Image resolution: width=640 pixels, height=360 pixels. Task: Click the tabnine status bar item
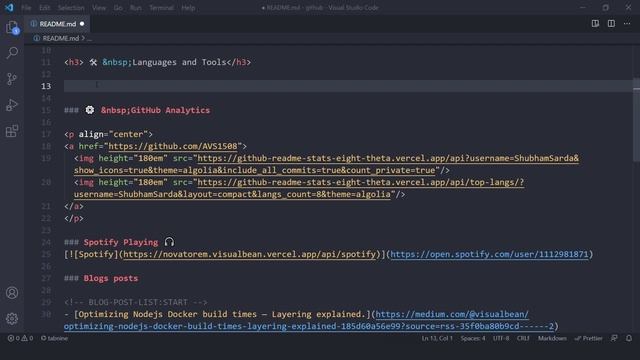[54, 338]
